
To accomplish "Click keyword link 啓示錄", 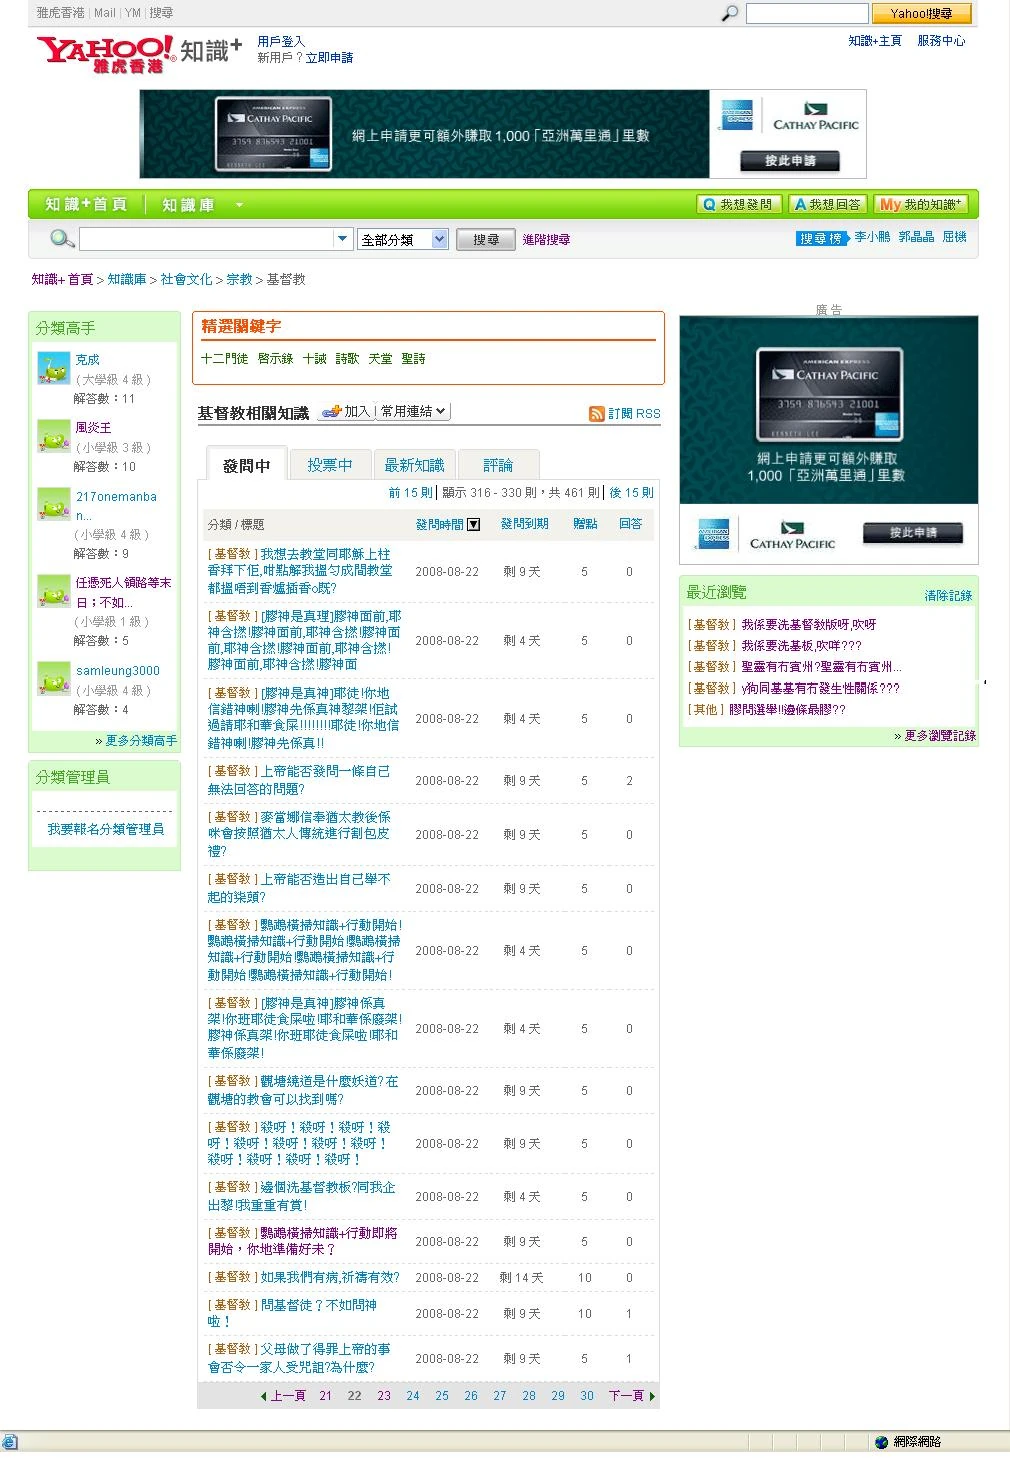I will [x=275, y=358].
